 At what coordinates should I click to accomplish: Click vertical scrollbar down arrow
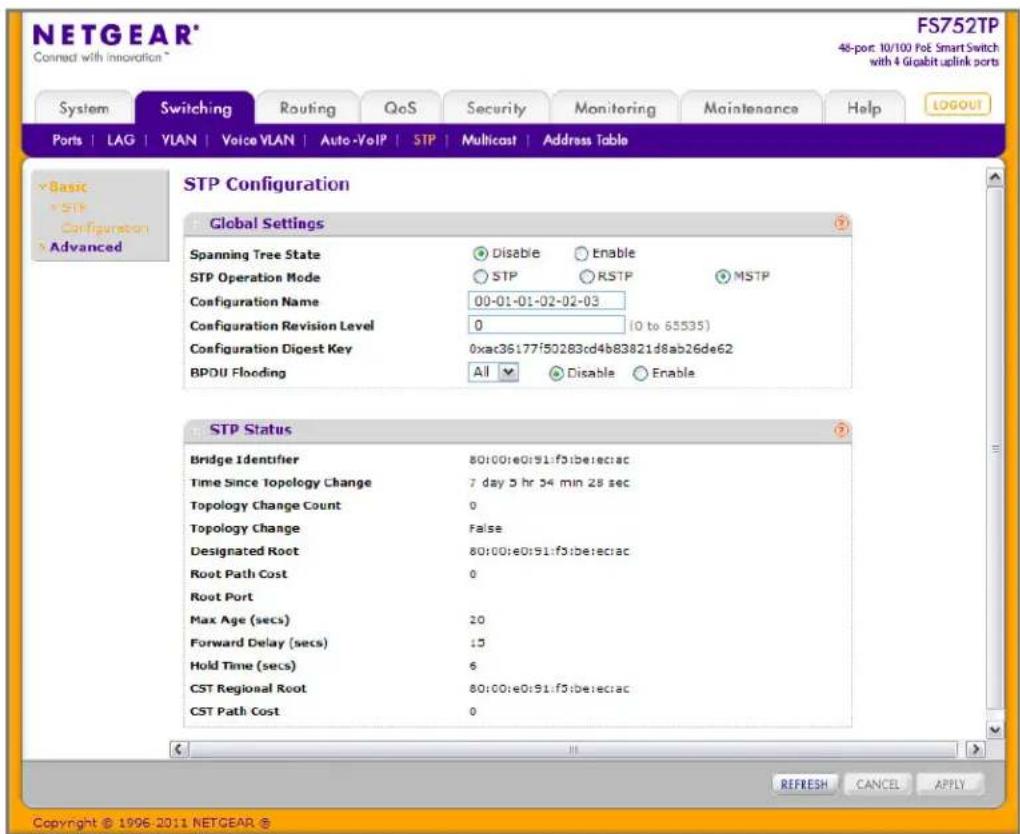click(995, 730)
